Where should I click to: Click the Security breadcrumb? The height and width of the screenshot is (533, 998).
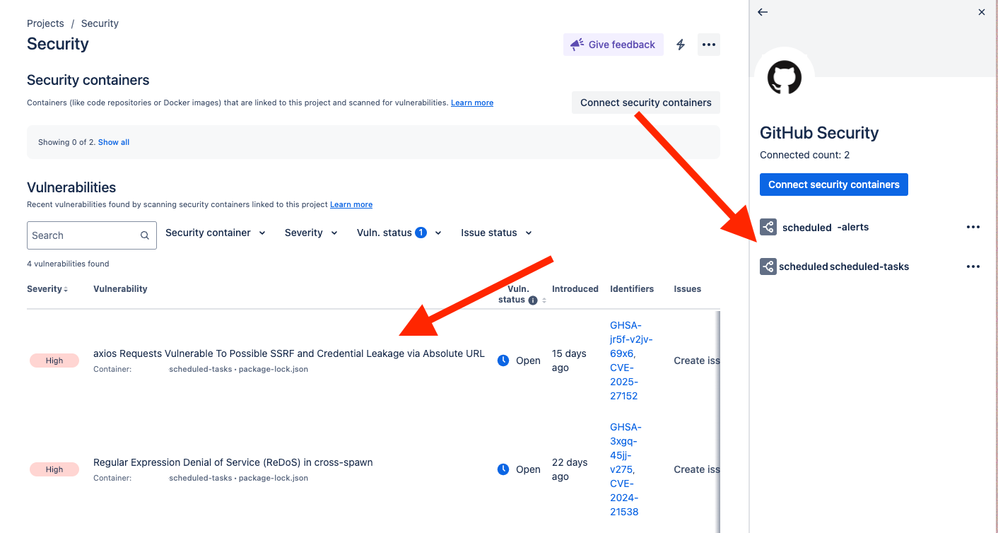100,24
